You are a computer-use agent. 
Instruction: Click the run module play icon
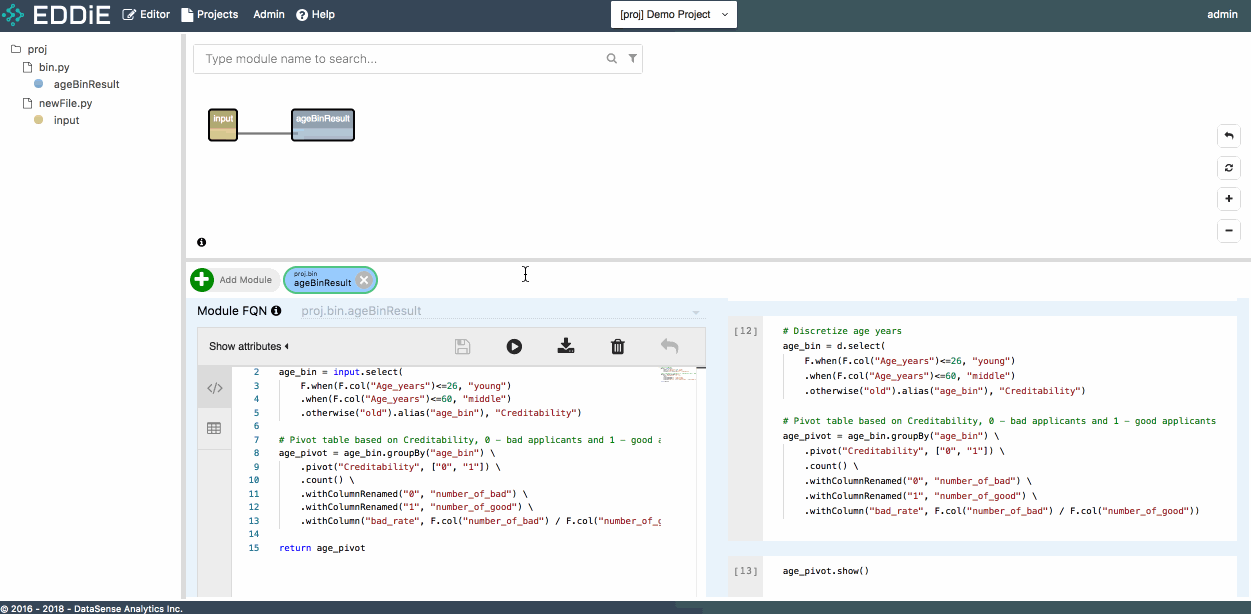[514, 347]
